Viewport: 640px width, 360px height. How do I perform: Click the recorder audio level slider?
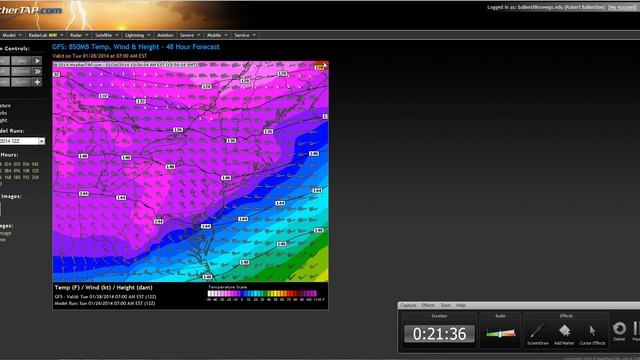point(500,333)
